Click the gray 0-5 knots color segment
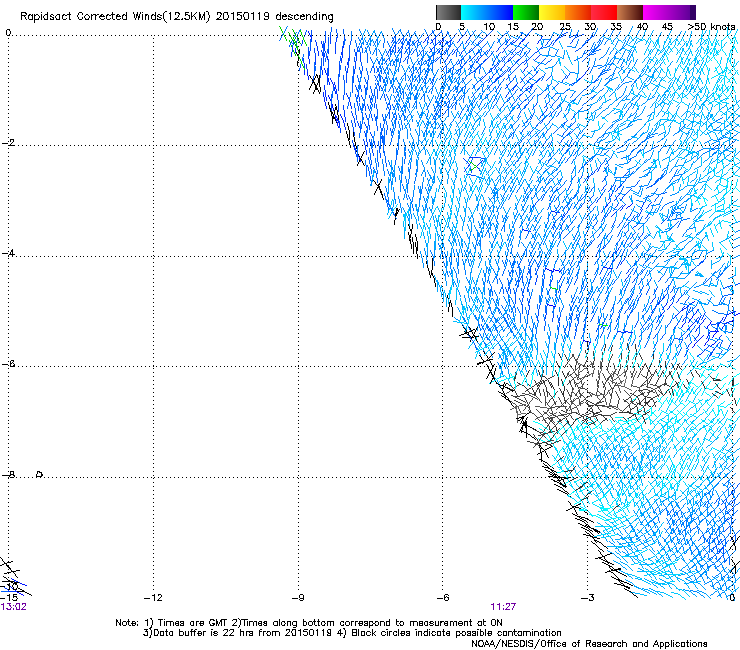The width and height of the screenshot is (740, 650). click(x=448, y=12)
